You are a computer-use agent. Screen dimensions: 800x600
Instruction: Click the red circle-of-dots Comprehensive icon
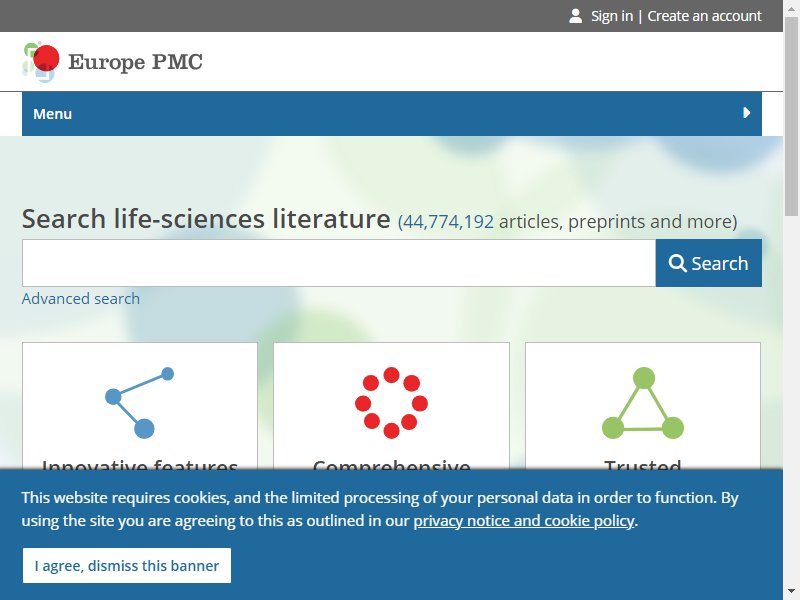[391, 403]
